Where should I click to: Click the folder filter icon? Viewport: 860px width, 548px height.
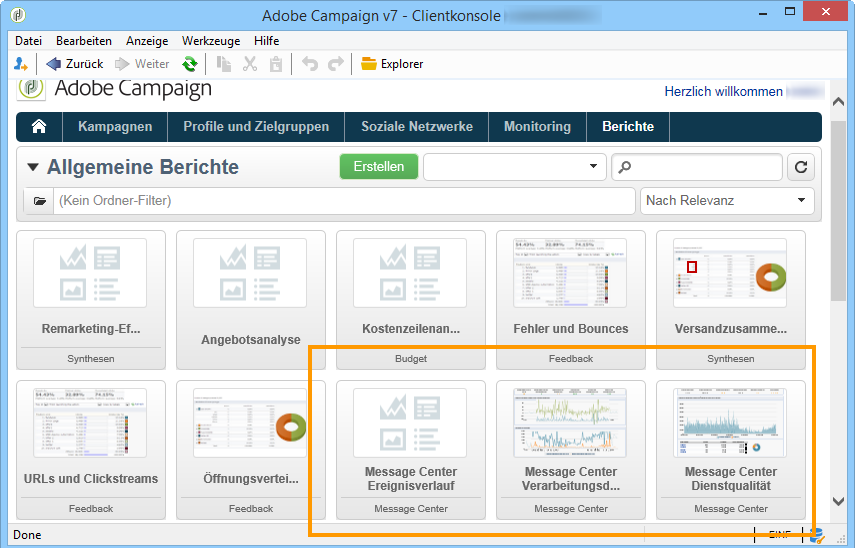pyautogui.click(x=39, y=201)
